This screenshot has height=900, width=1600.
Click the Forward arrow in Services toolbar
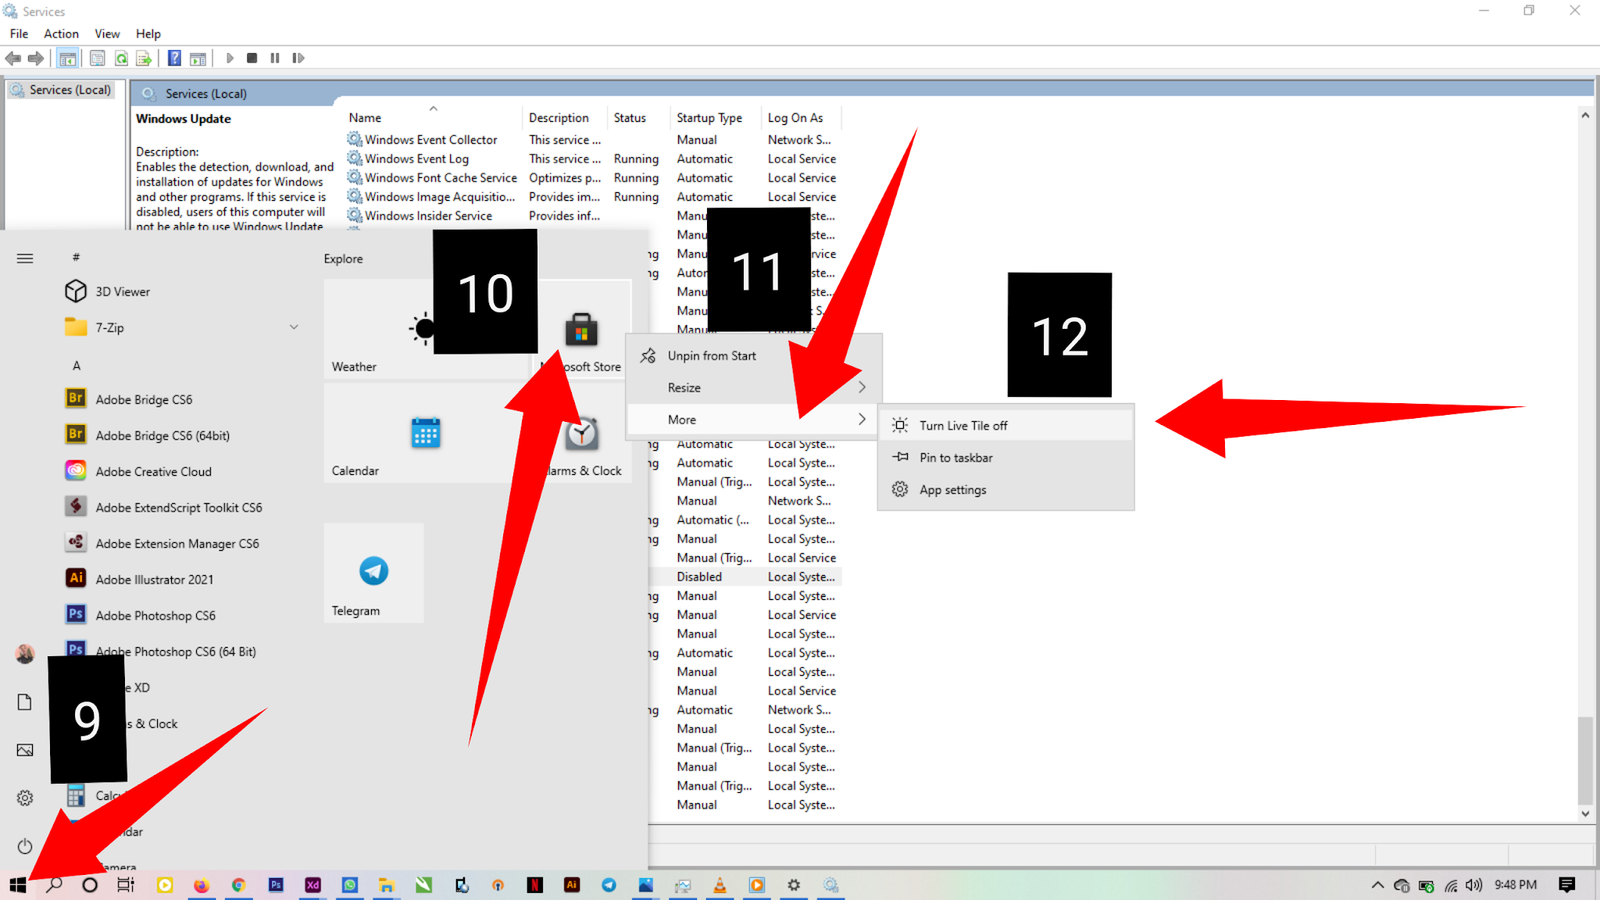coord(36,58)
